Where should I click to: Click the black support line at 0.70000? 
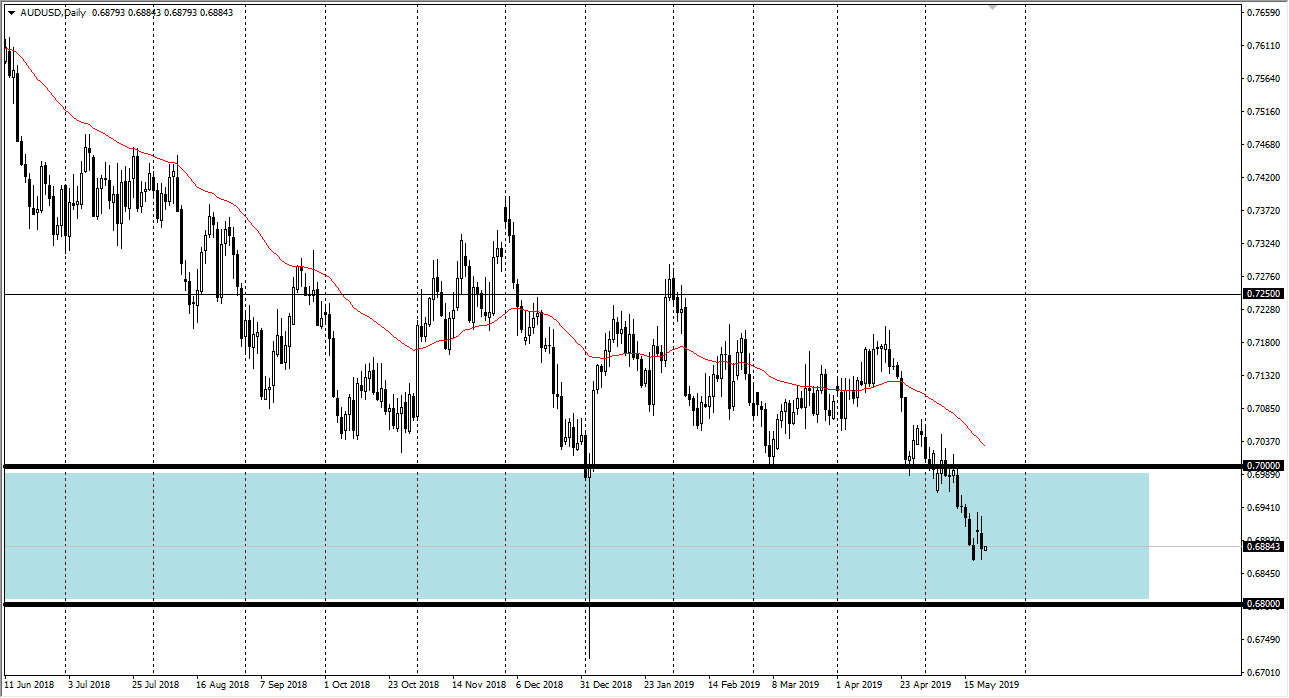400,465
